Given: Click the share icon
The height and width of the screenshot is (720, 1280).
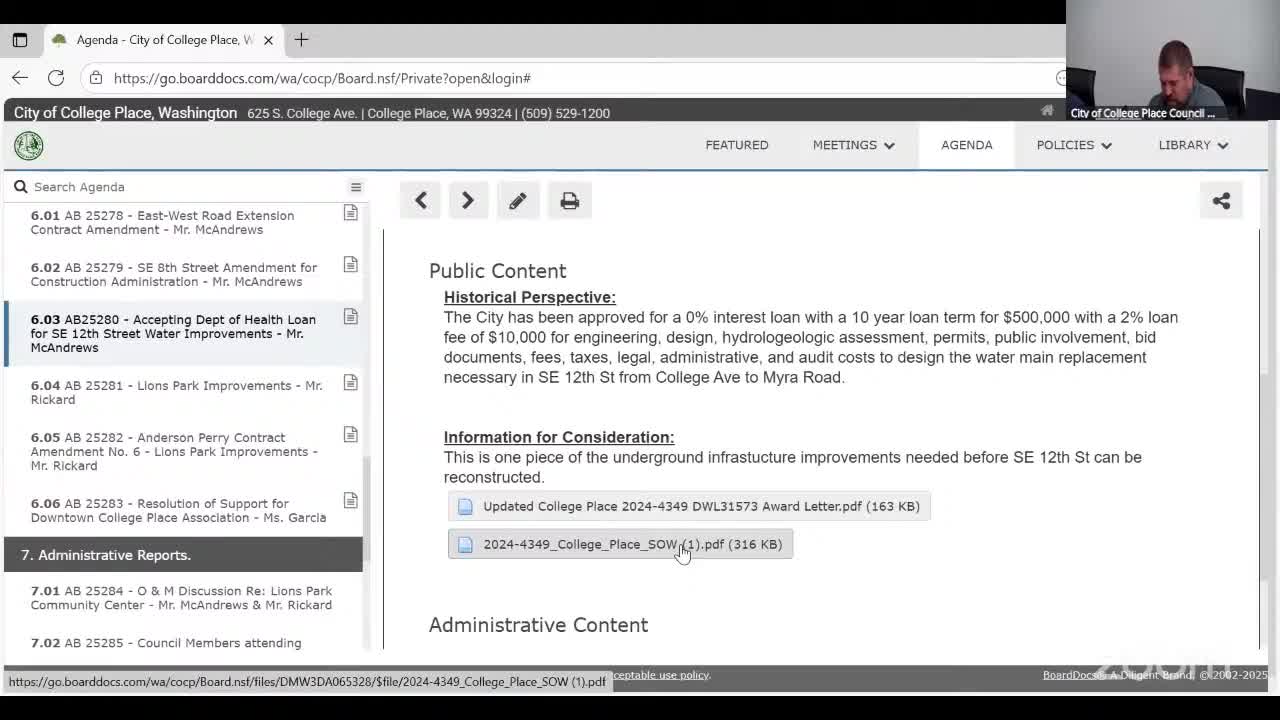Looking at the screenshot, I should 1221,201.
